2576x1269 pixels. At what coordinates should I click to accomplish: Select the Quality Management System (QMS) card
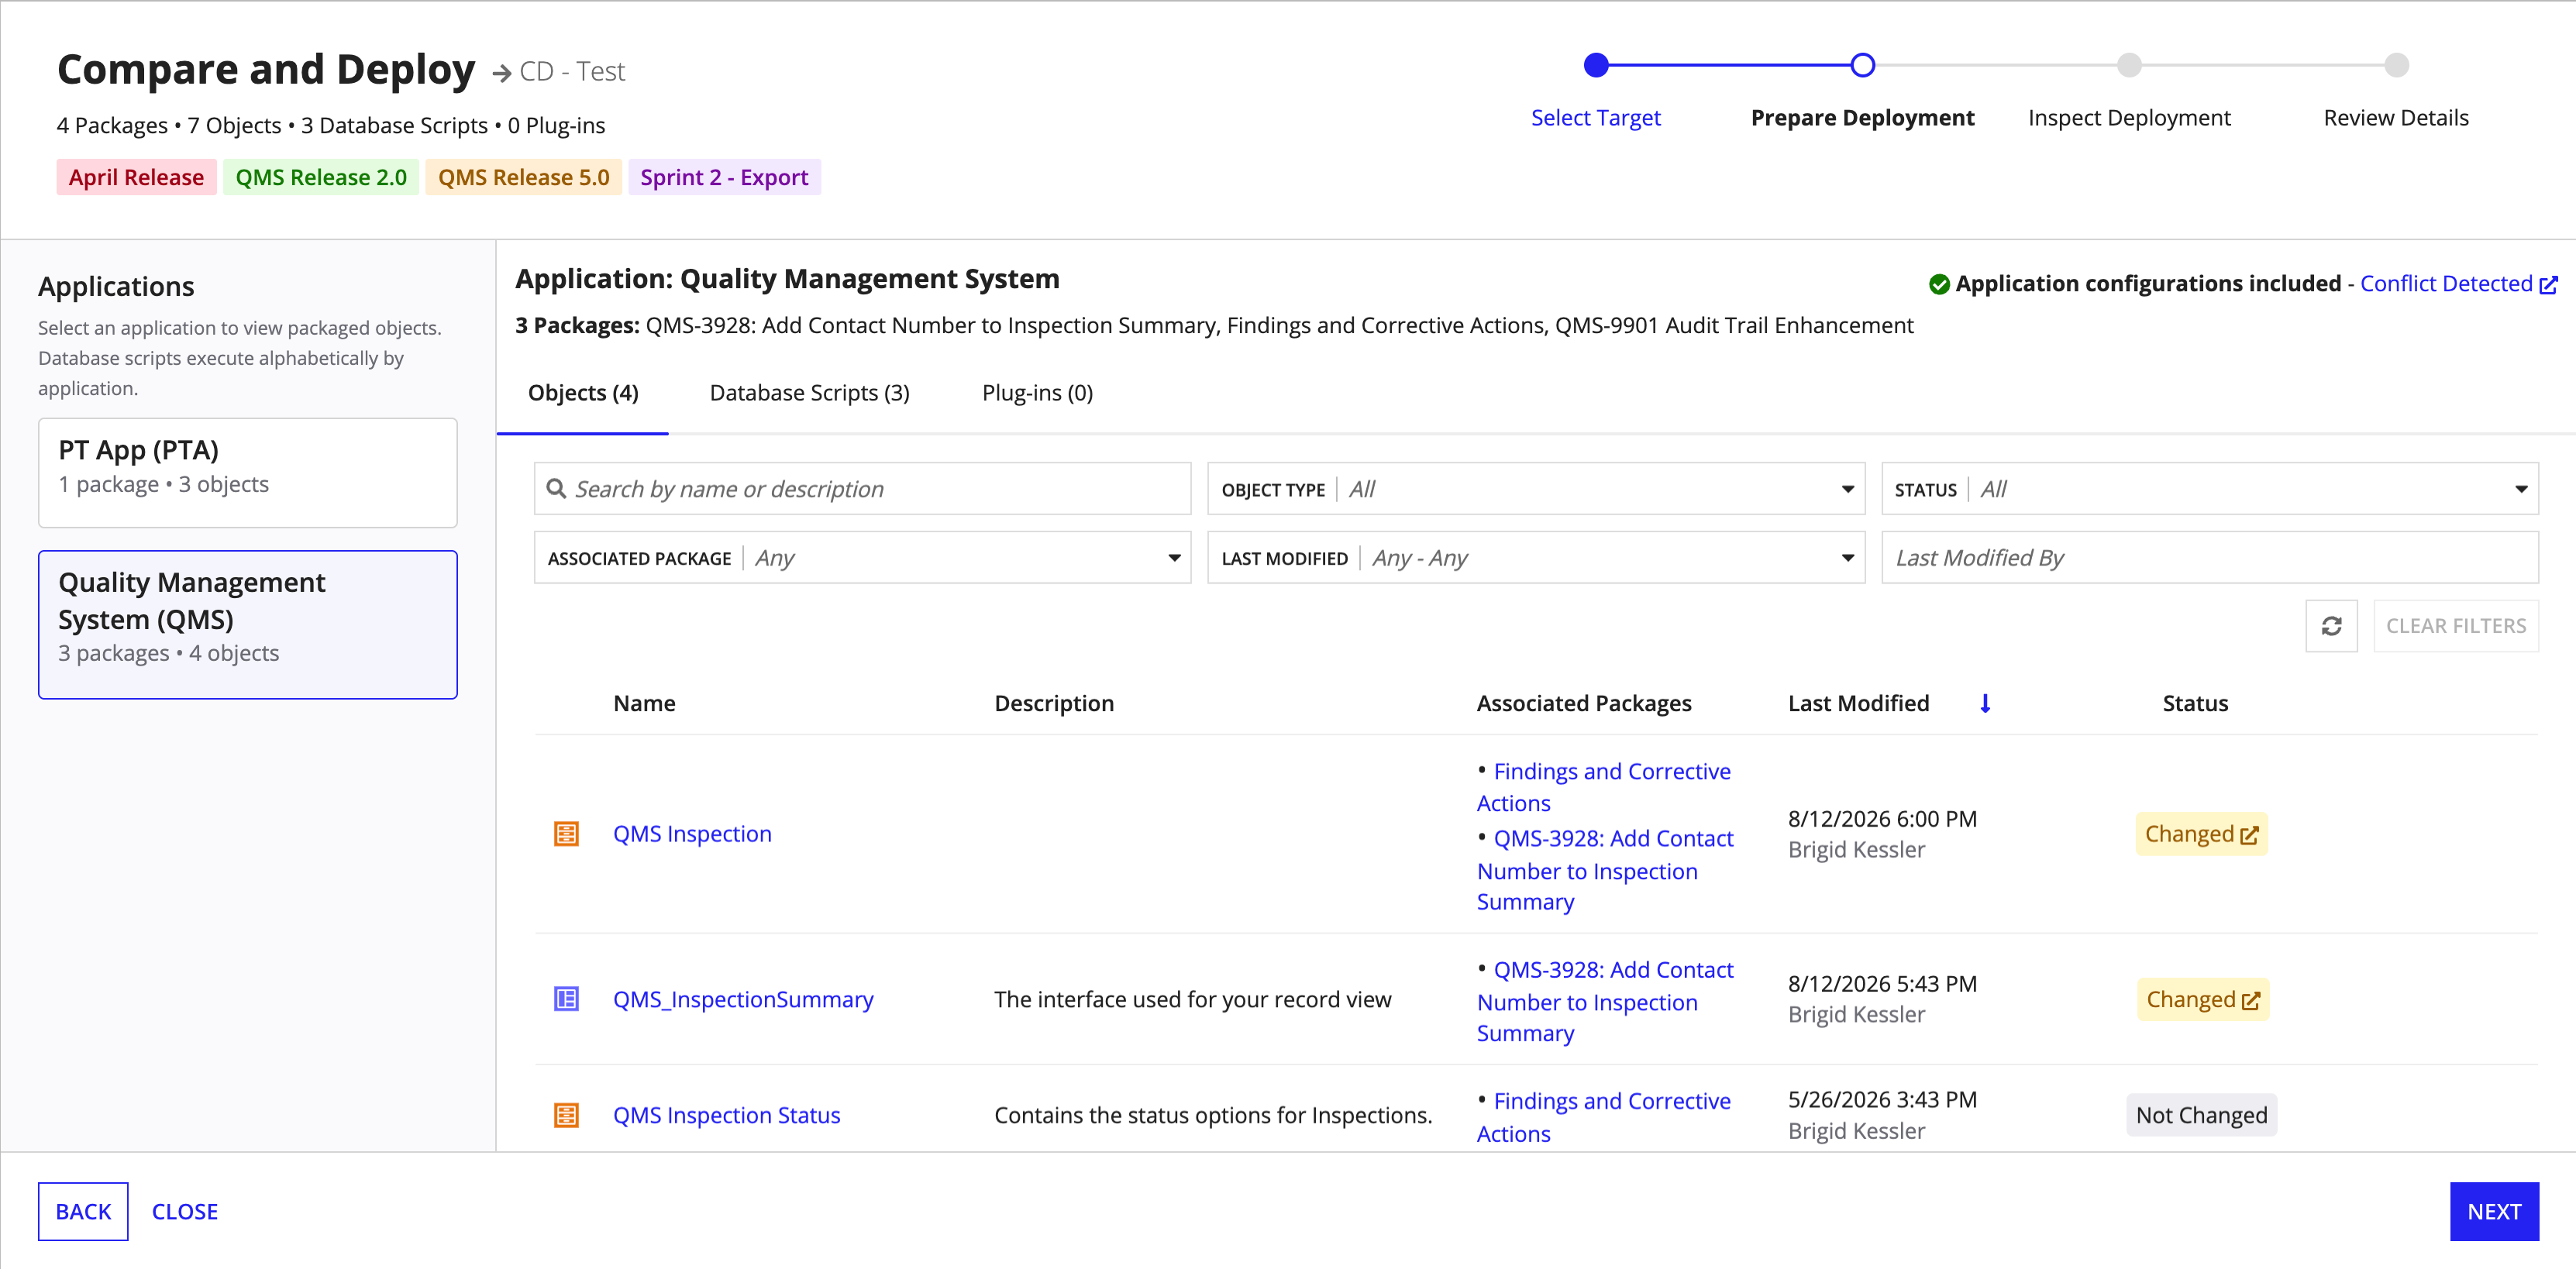click(247, 625)
